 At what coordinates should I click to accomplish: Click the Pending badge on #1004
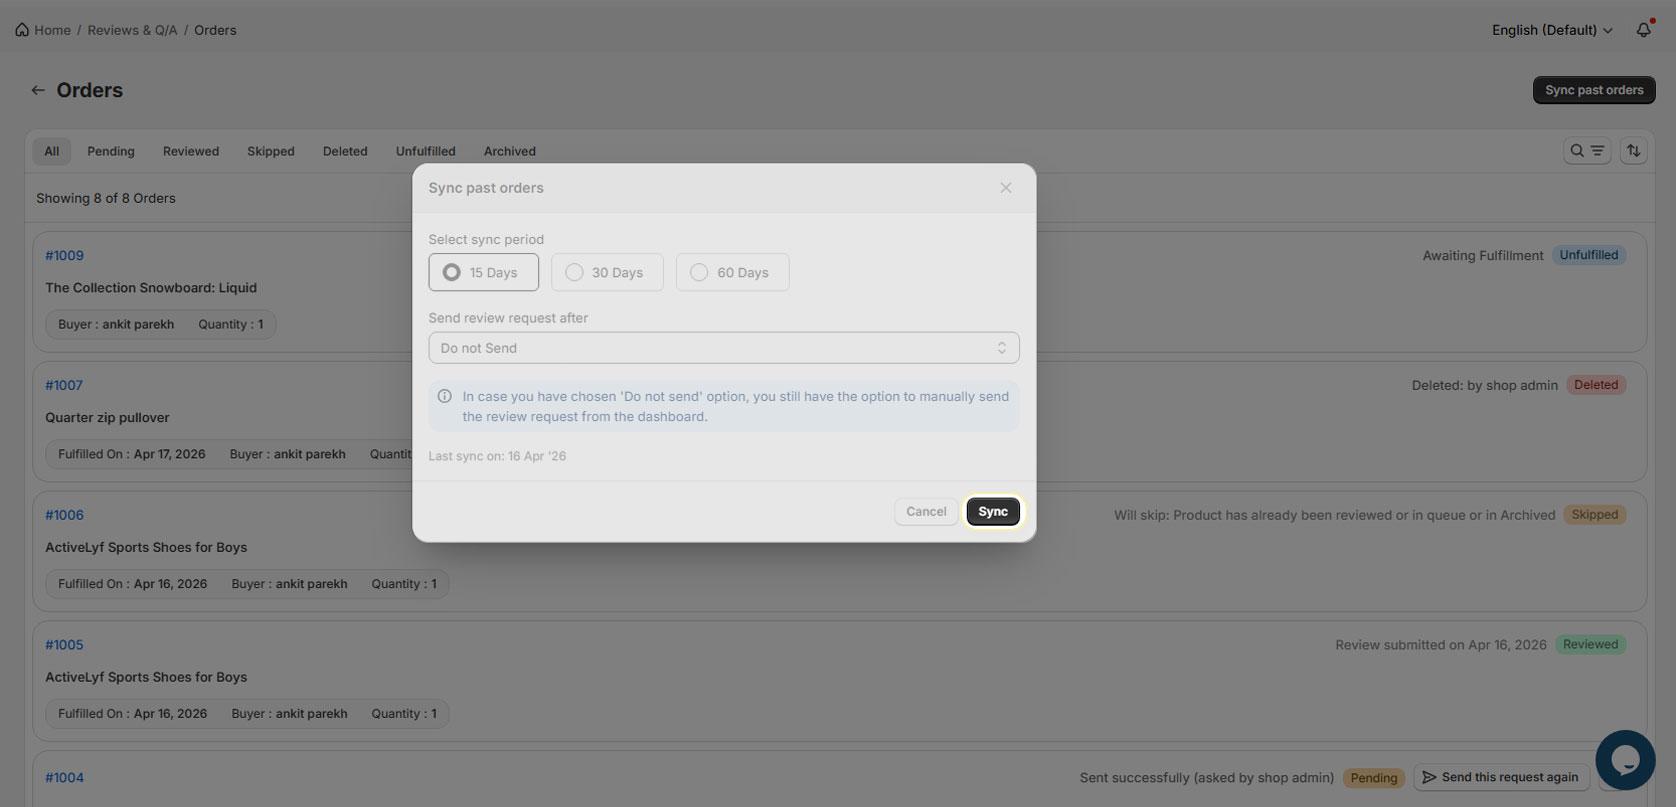(x=1374, y=778)
